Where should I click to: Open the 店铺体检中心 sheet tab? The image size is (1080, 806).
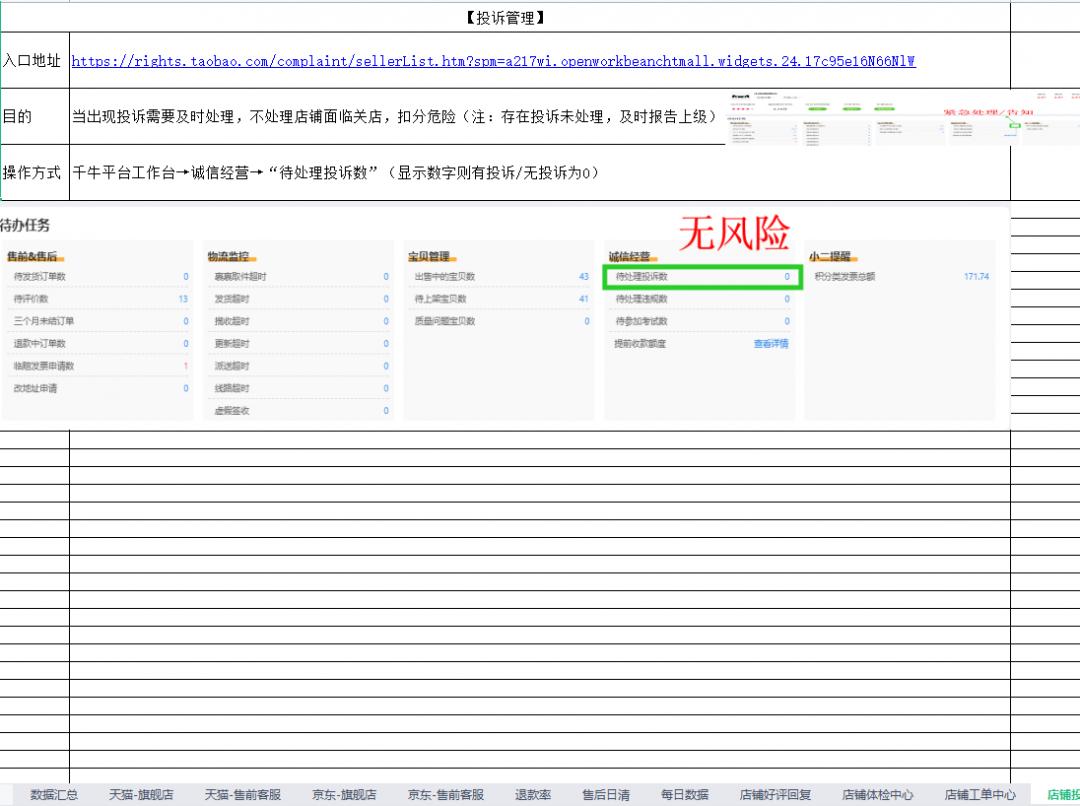875,795
